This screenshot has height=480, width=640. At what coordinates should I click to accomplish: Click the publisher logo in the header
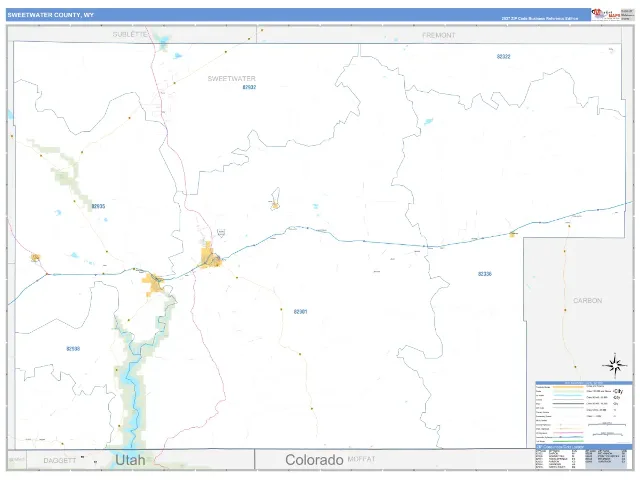tap(606, 14)
